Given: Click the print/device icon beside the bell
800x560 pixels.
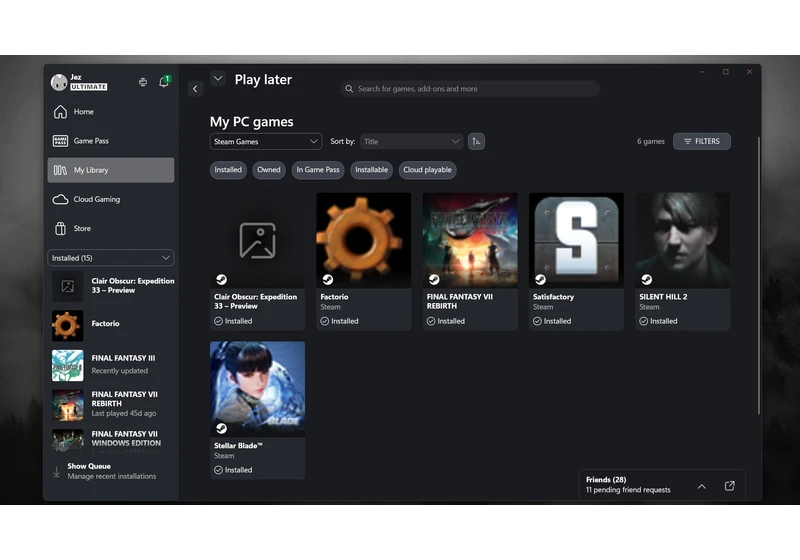Looking at the screenshot, I should pyautogui.click(x=143, y=82).
